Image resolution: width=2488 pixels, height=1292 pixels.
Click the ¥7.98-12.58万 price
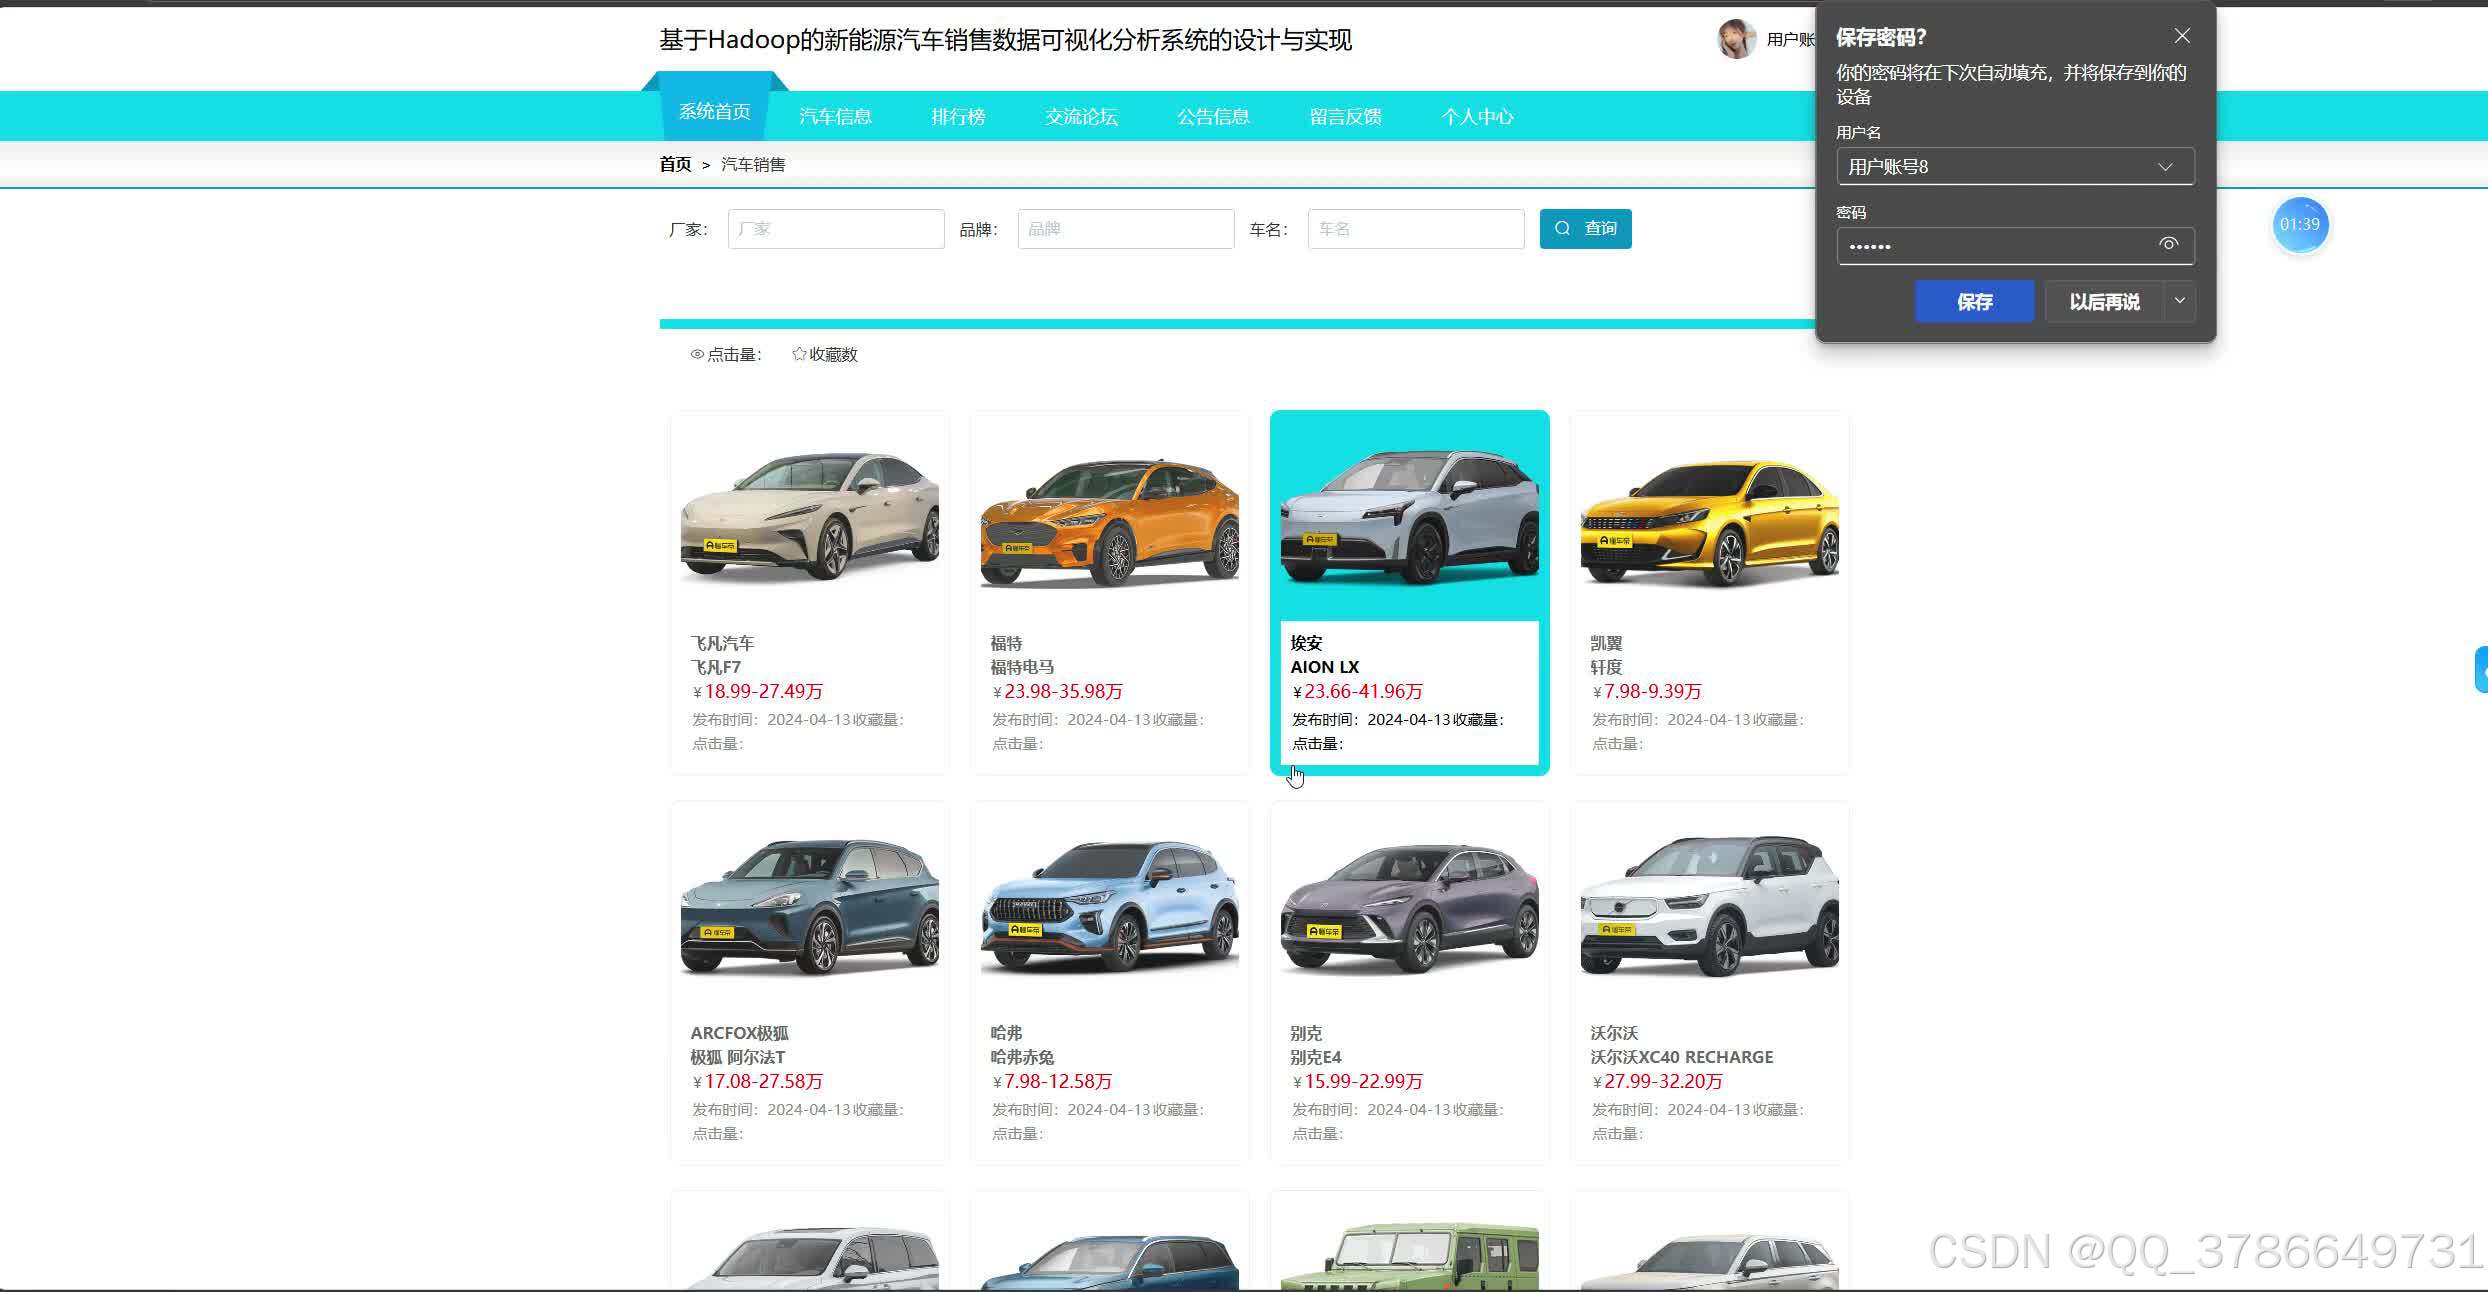(1052, 1082)
